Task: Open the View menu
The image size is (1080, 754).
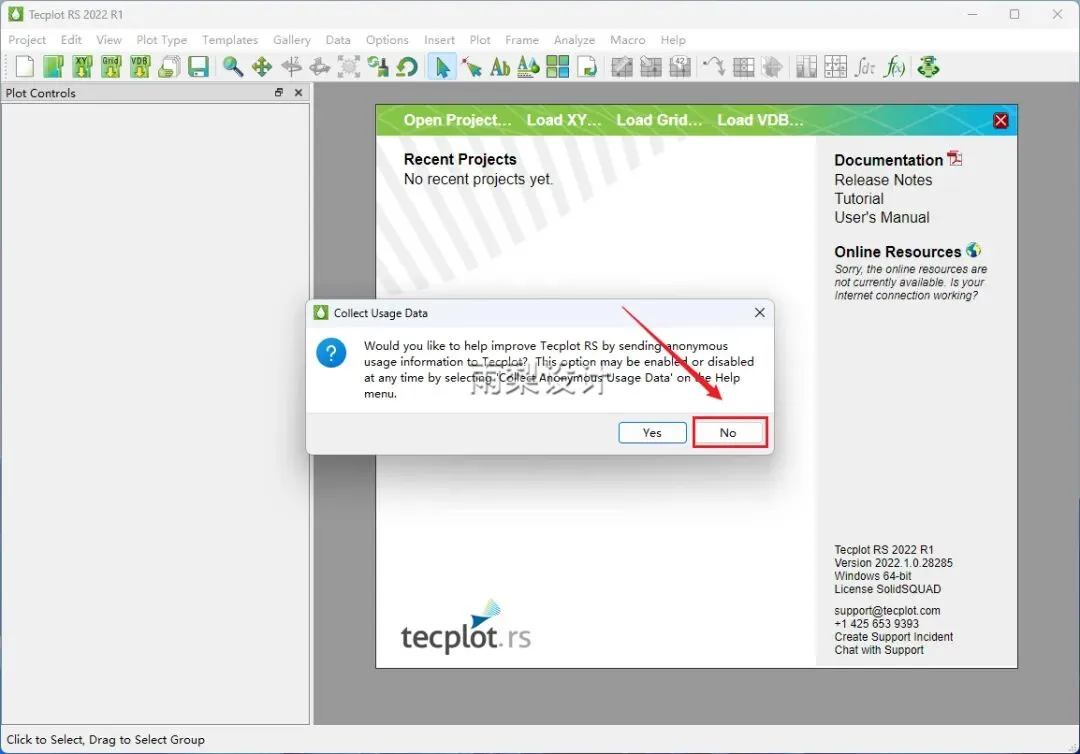Action: 109,40
